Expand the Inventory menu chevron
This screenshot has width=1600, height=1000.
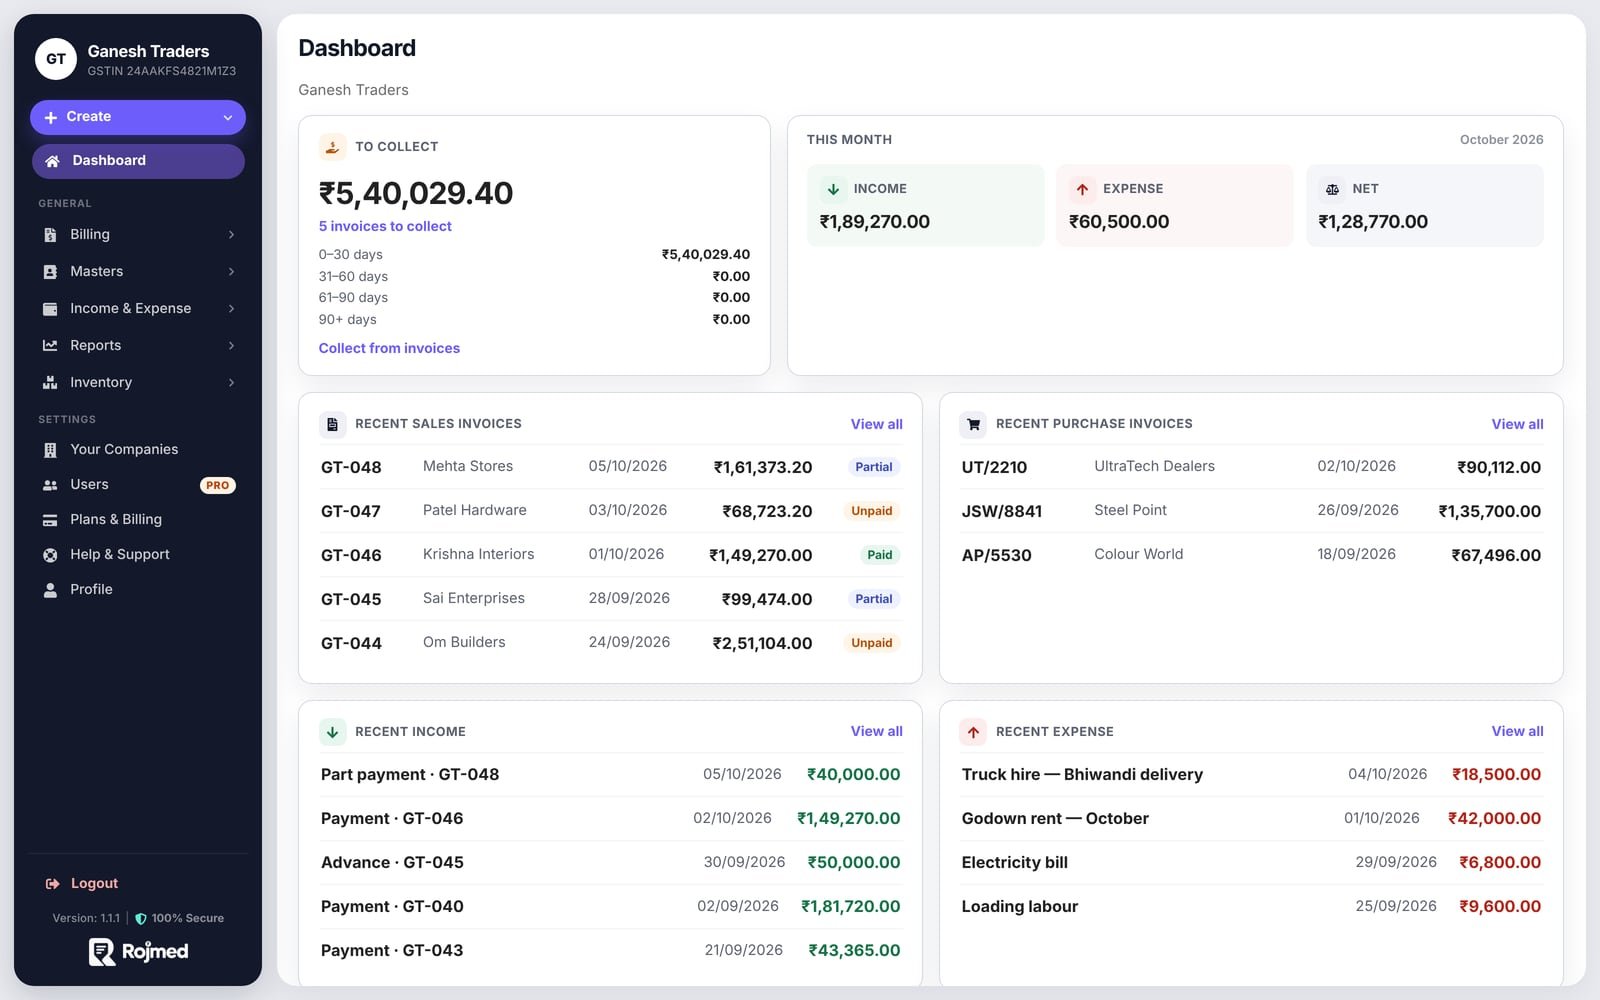click(231, 383)
